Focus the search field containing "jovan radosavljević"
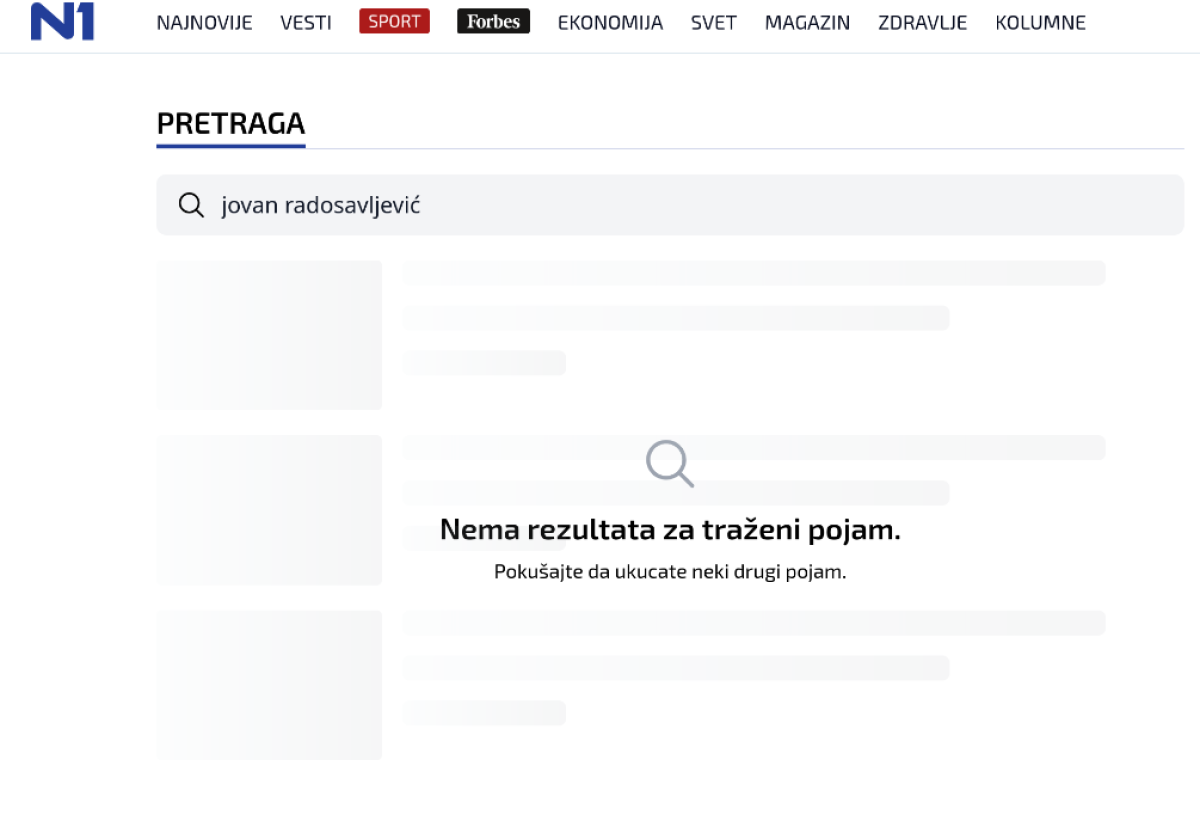Screen dimensions: 1200x821 click(x=670, y=205)
